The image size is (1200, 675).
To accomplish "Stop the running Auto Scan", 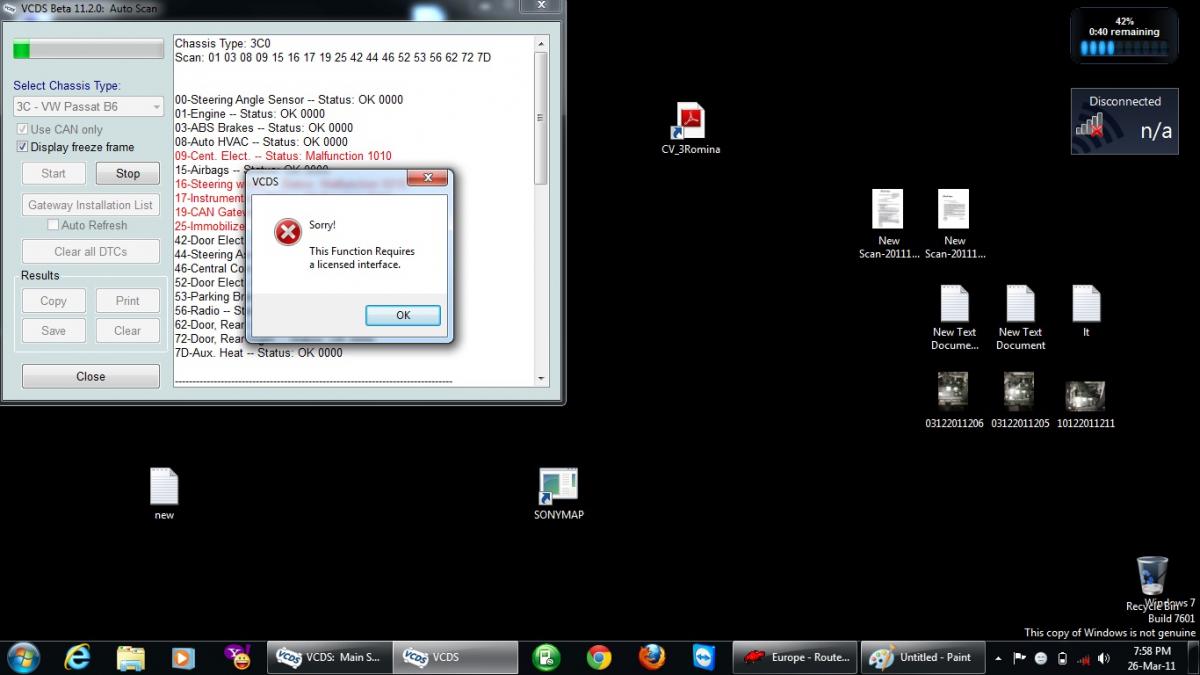I will coord(128,173).
